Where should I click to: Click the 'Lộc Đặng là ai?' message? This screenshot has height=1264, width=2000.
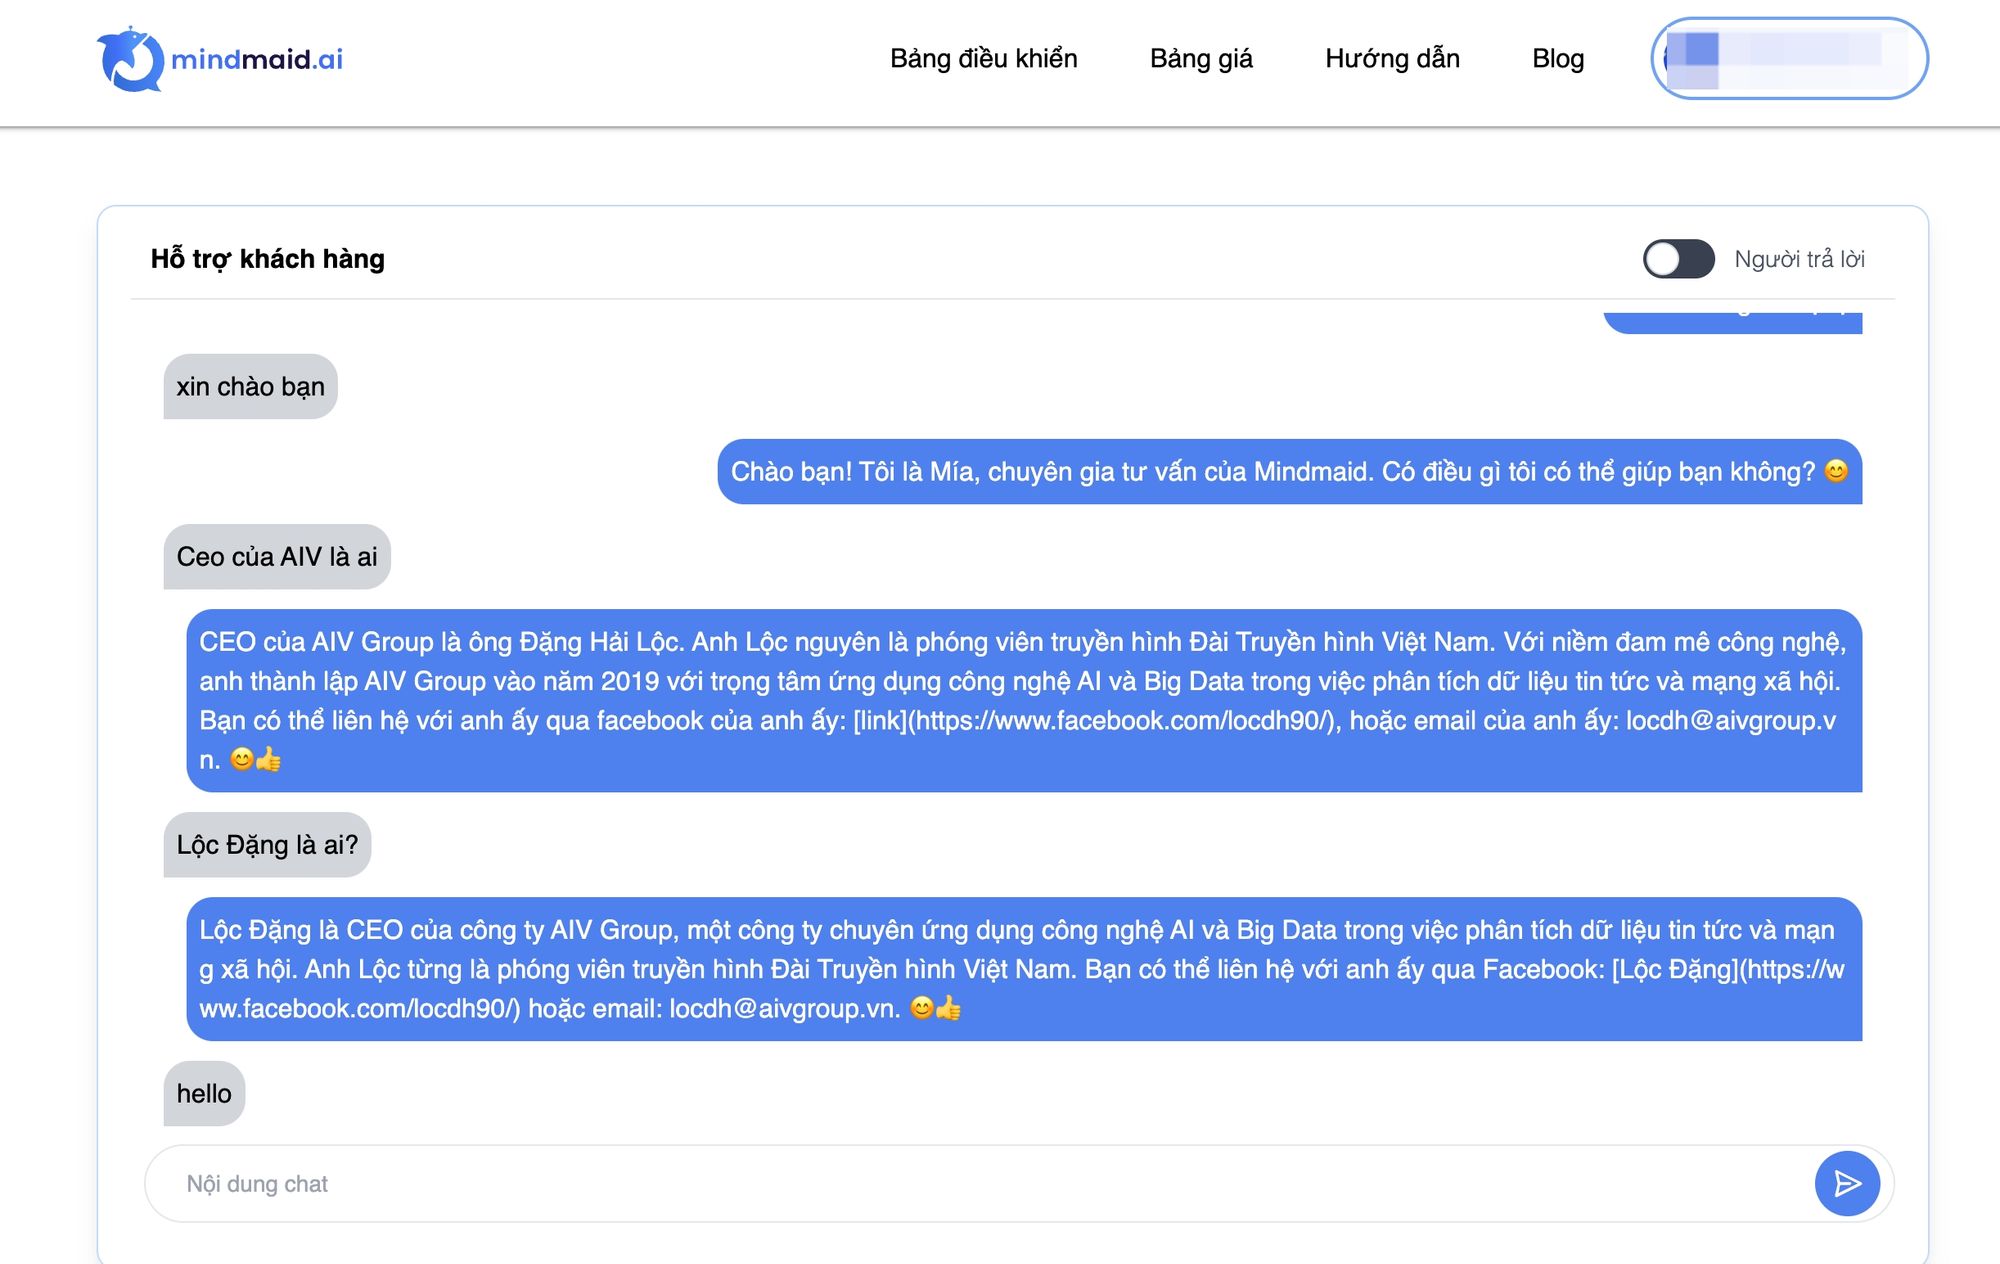coord(267,845)
